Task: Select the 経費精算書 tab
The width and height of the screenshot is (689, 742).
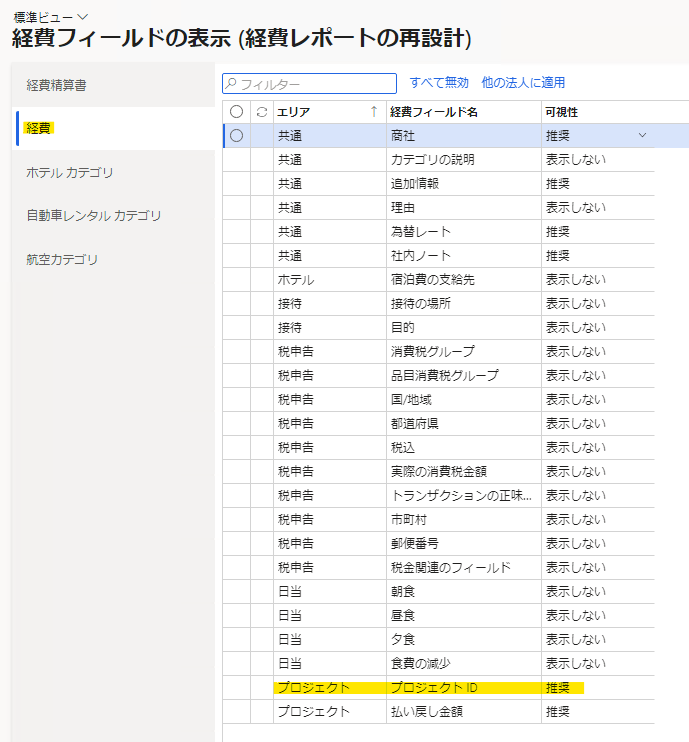Action: 113,85
